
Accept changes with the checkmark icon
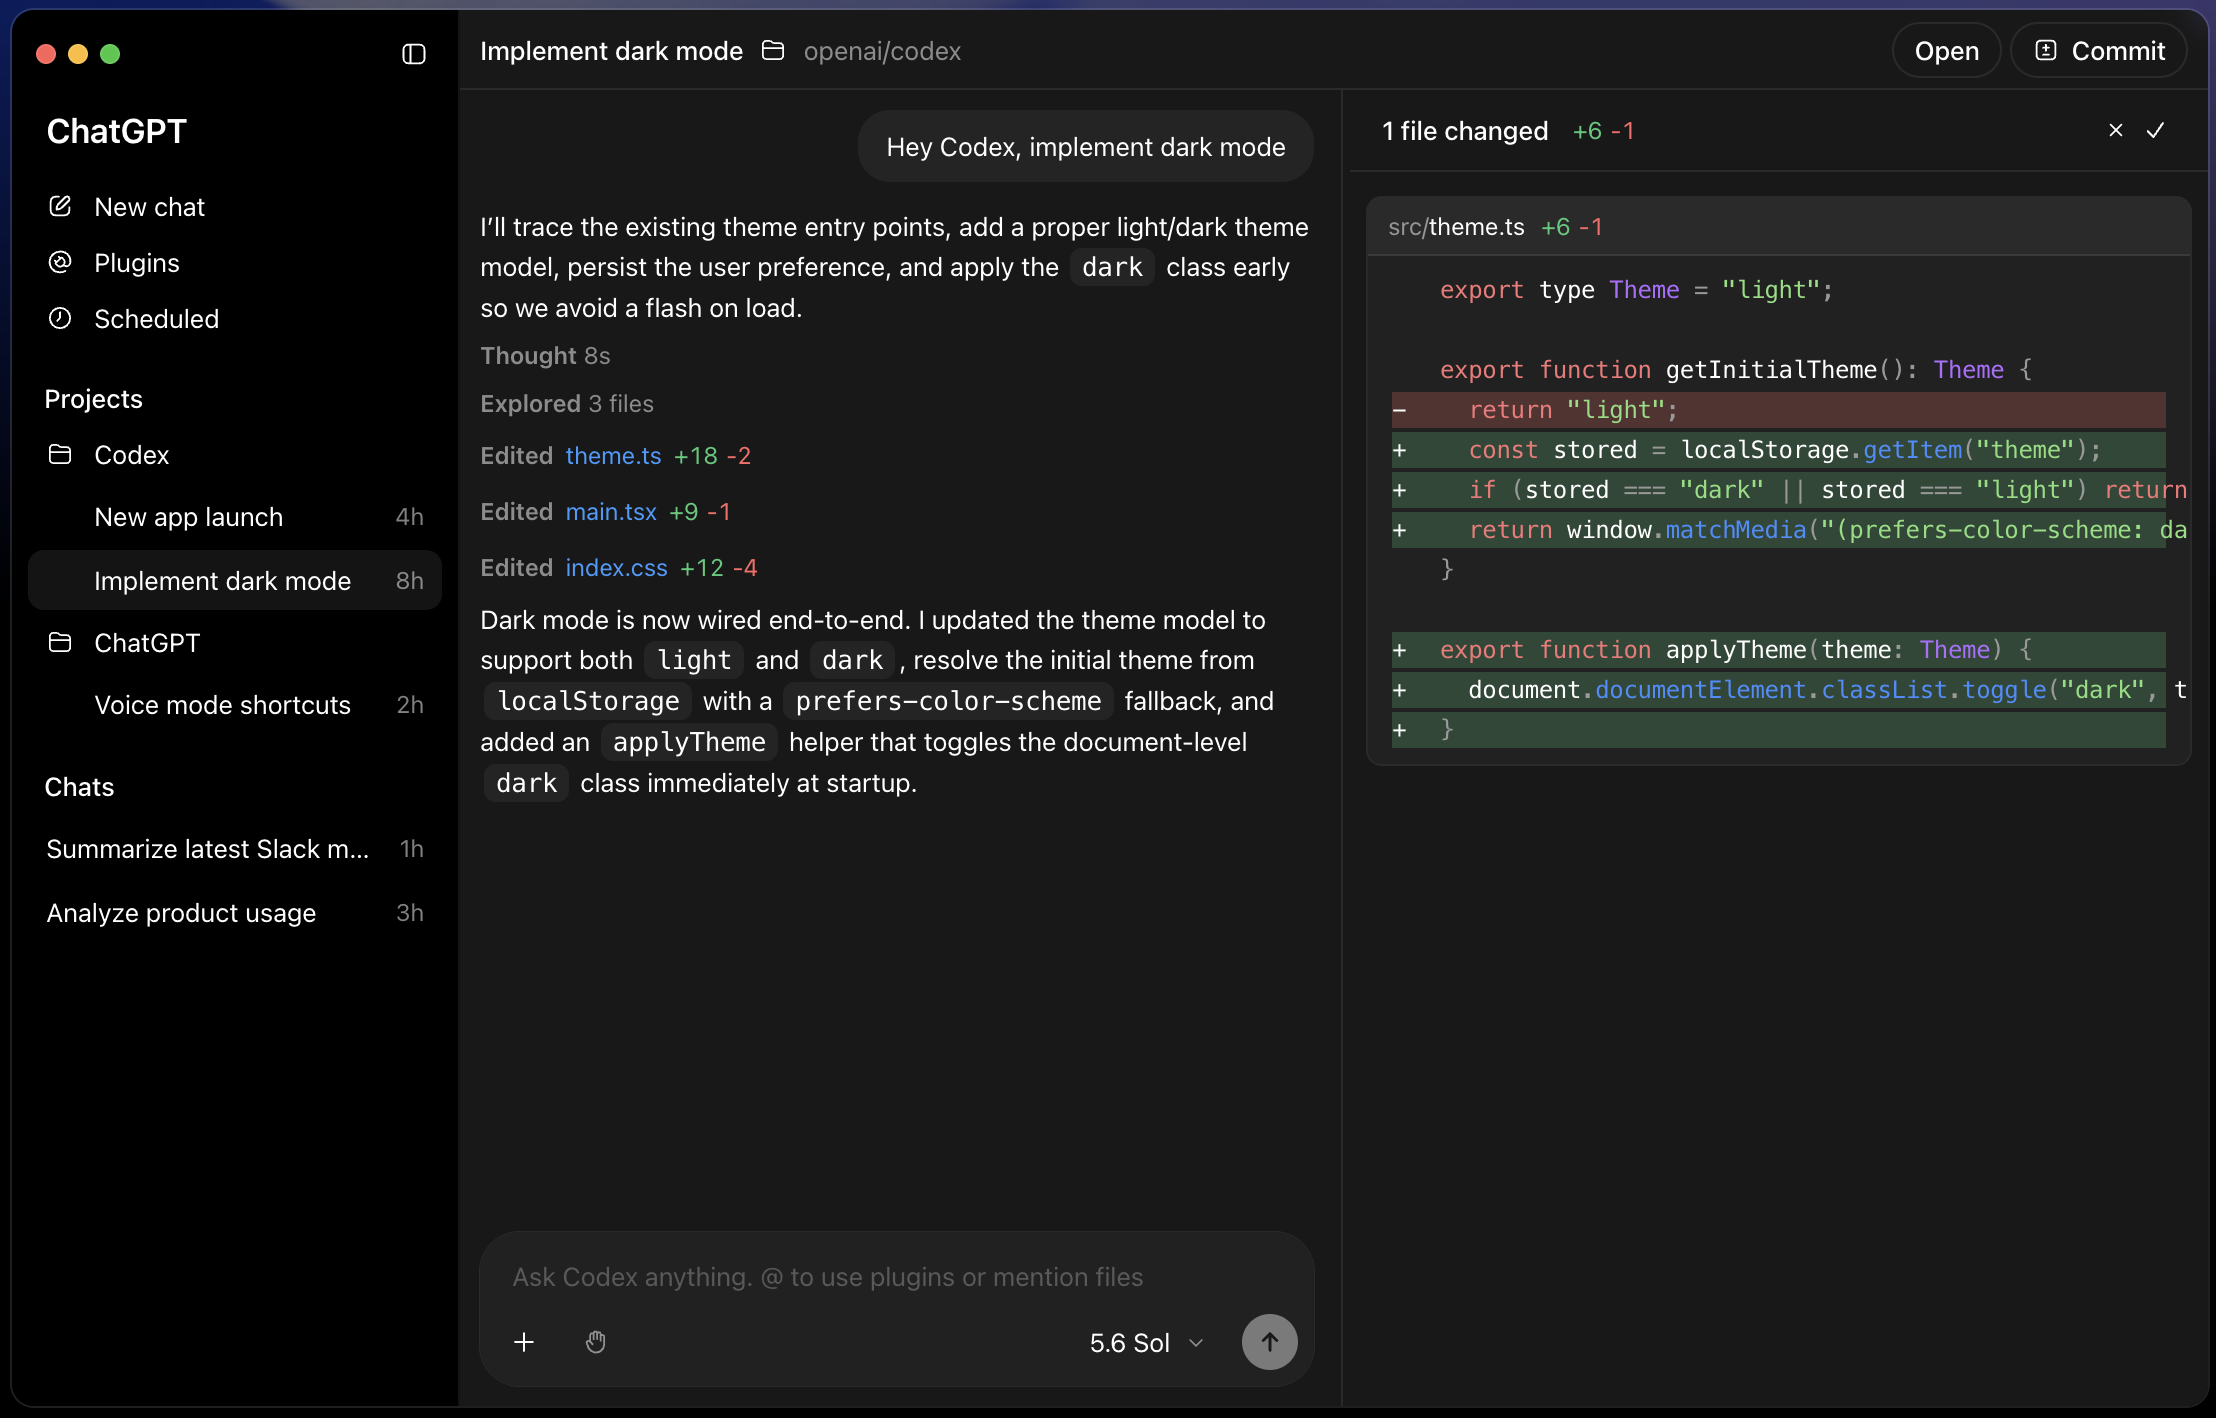2156,130
